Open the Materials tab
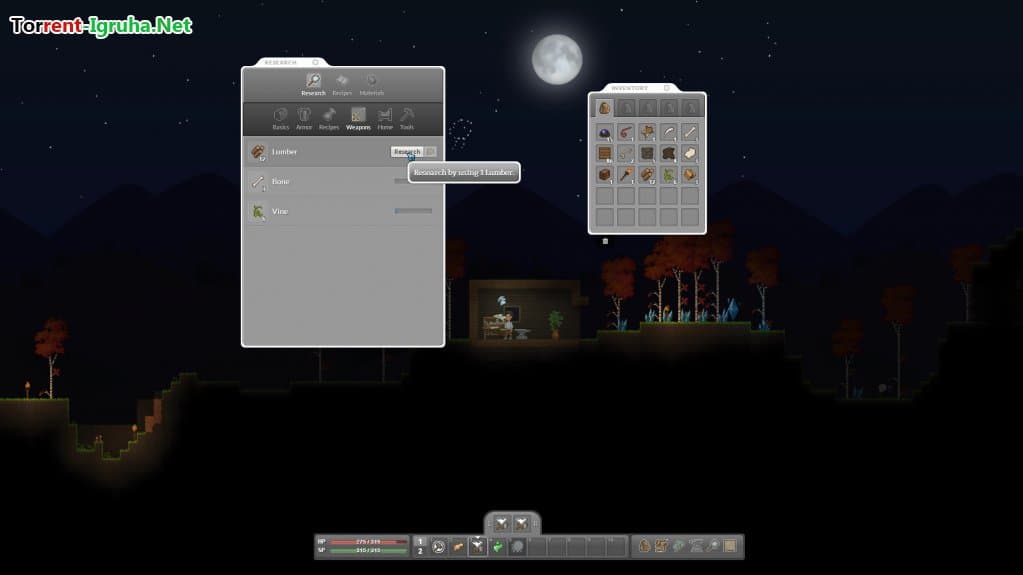Viewport: 1023px width, 575px height. pos(371,83)
